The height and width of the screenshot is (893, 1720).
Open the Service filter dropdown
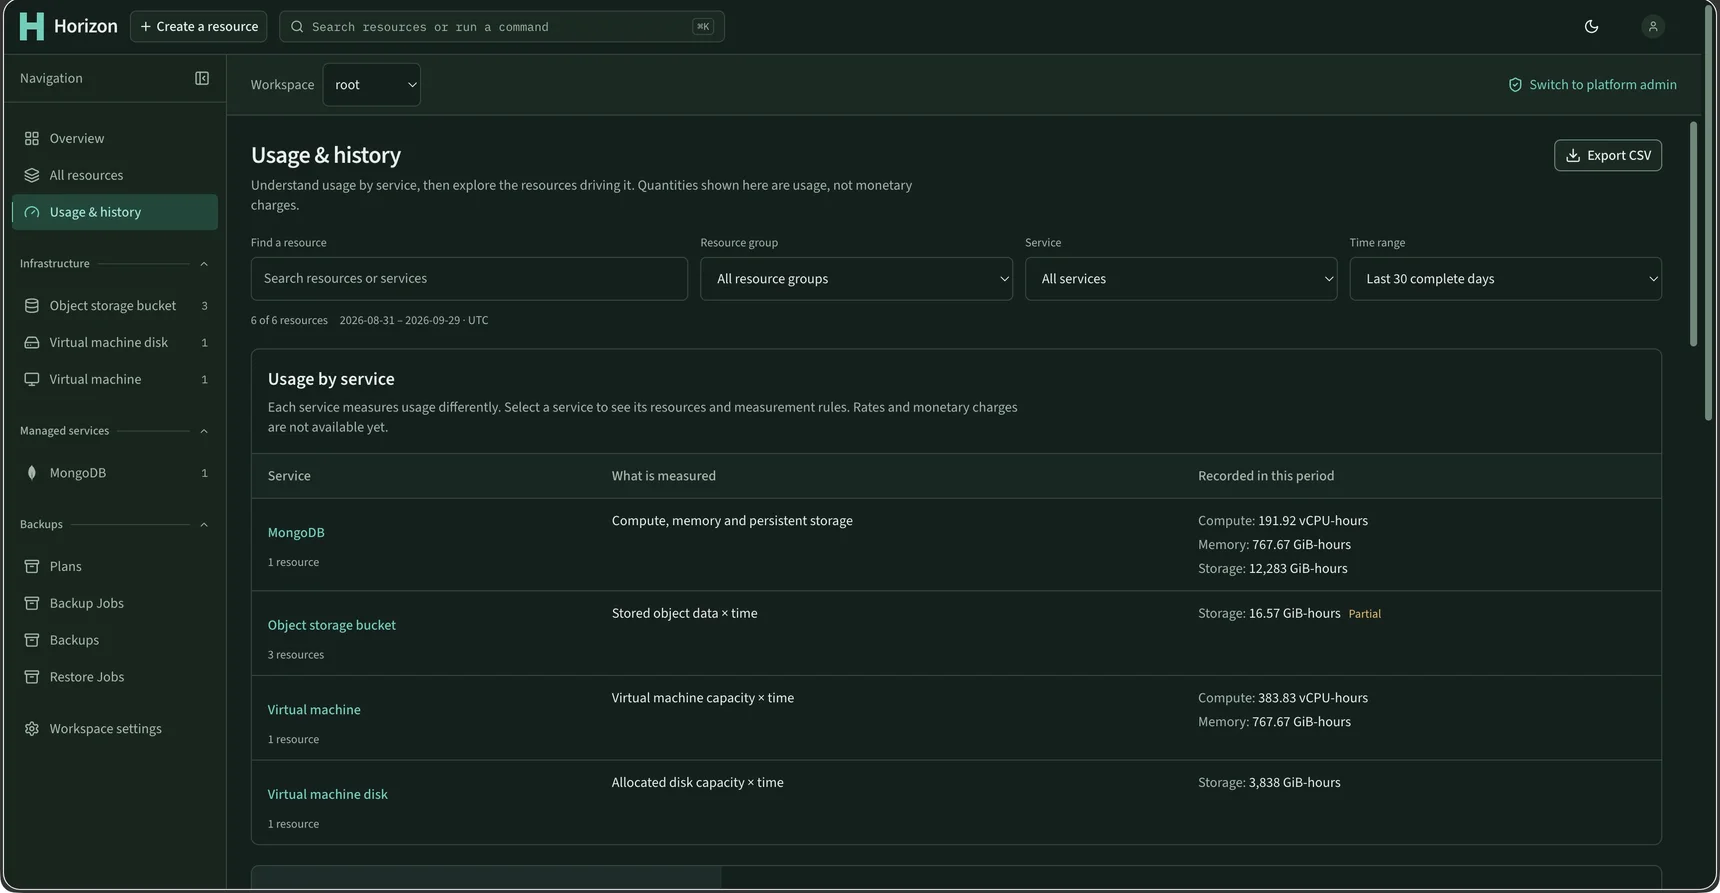pos(1181,279)
